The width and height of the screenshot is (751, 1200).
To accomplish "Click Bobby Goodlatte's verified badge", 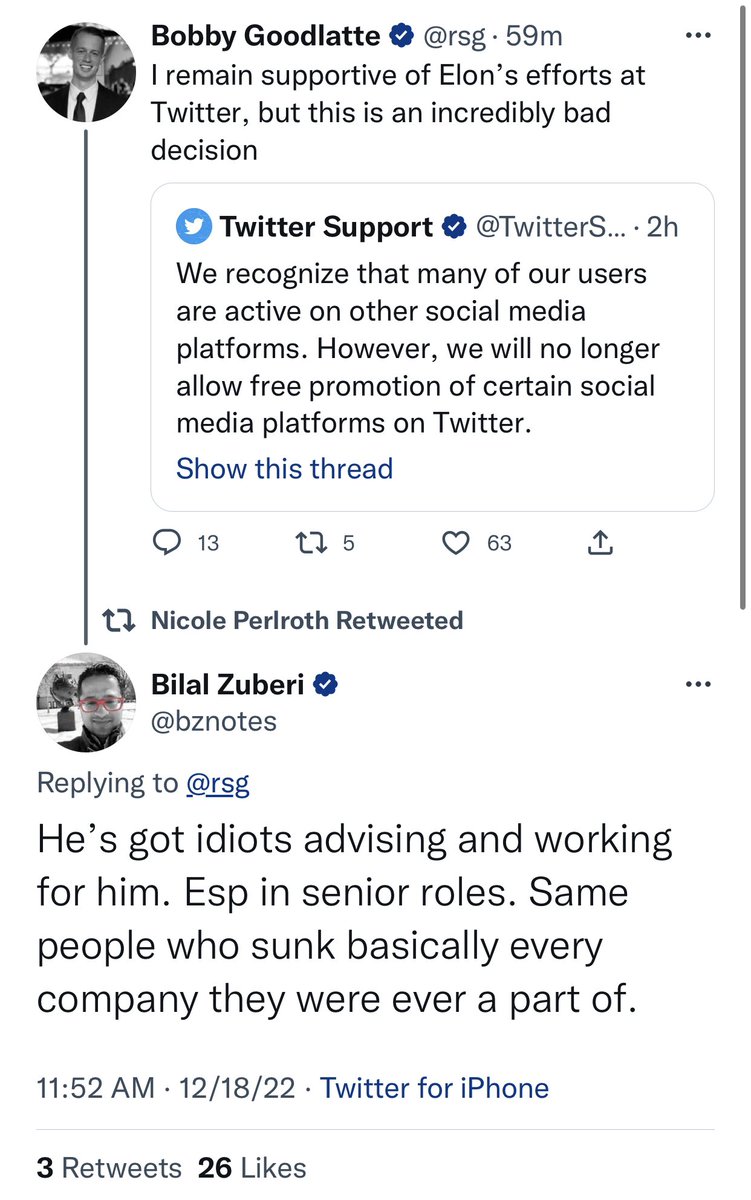I will (x=401, y=37).
